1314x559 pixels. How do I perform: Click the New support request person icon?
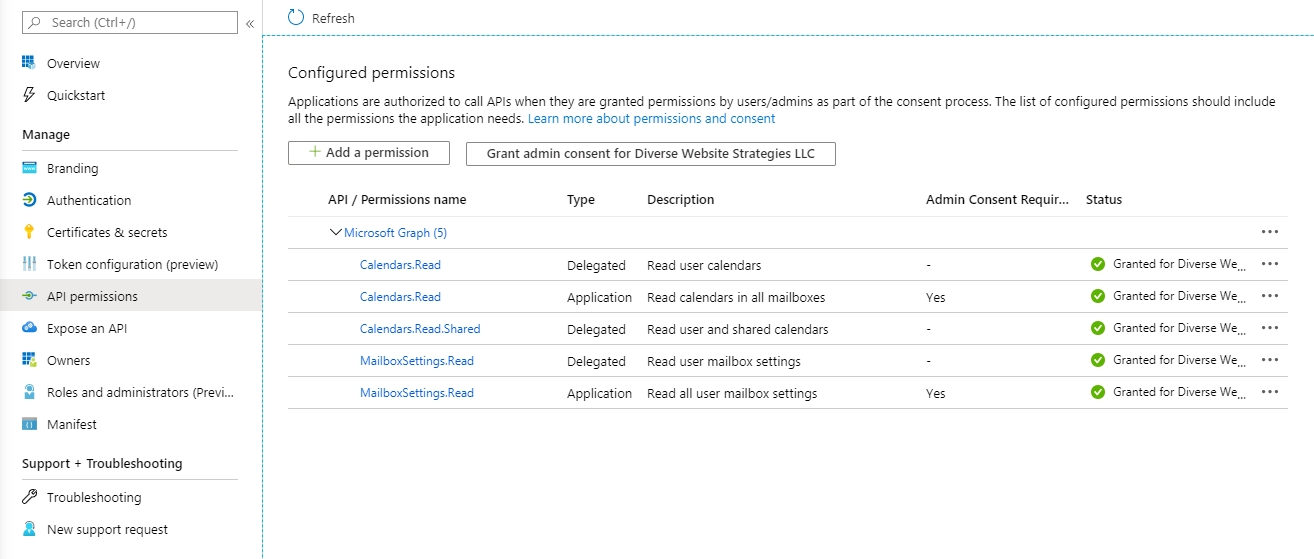pyautogui.click(x=29, y=529)
